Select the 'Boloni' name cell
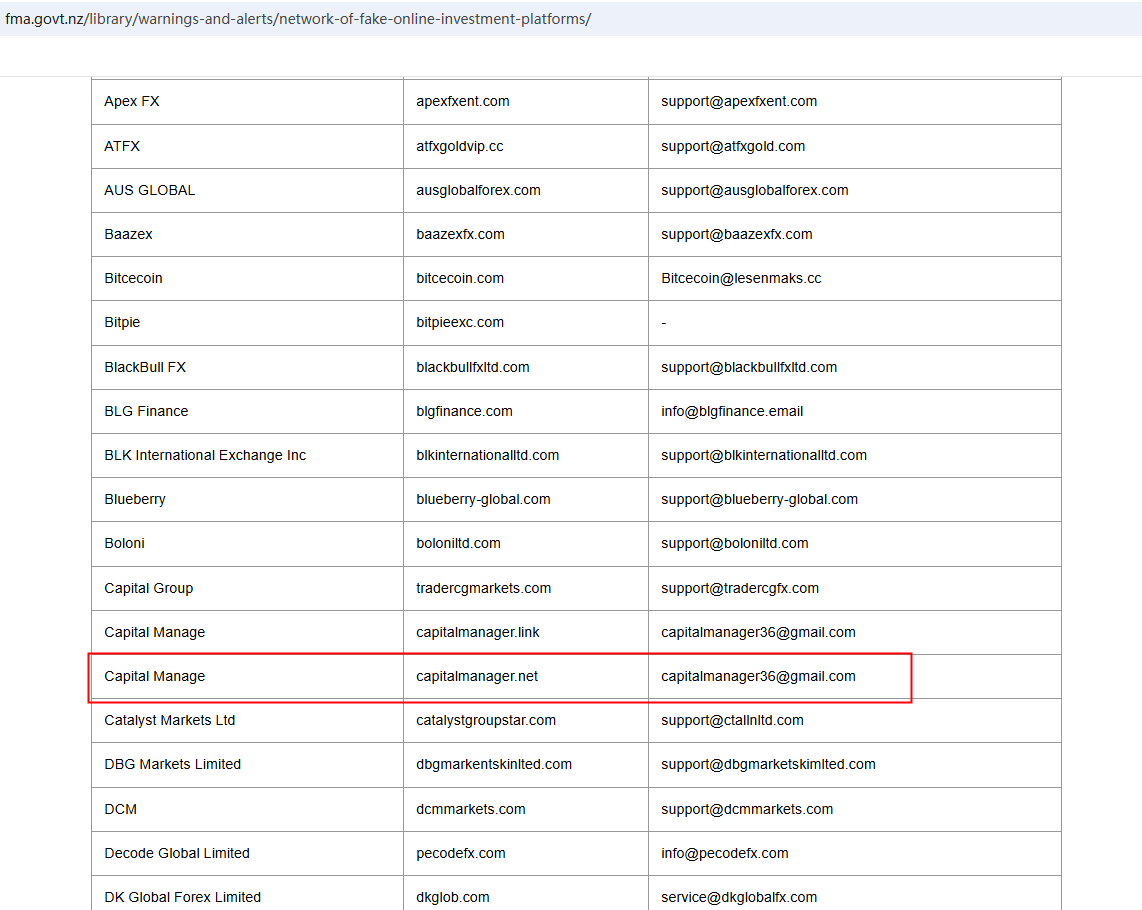This screenshot has width=1142, height=910. [x=248, y=544]
